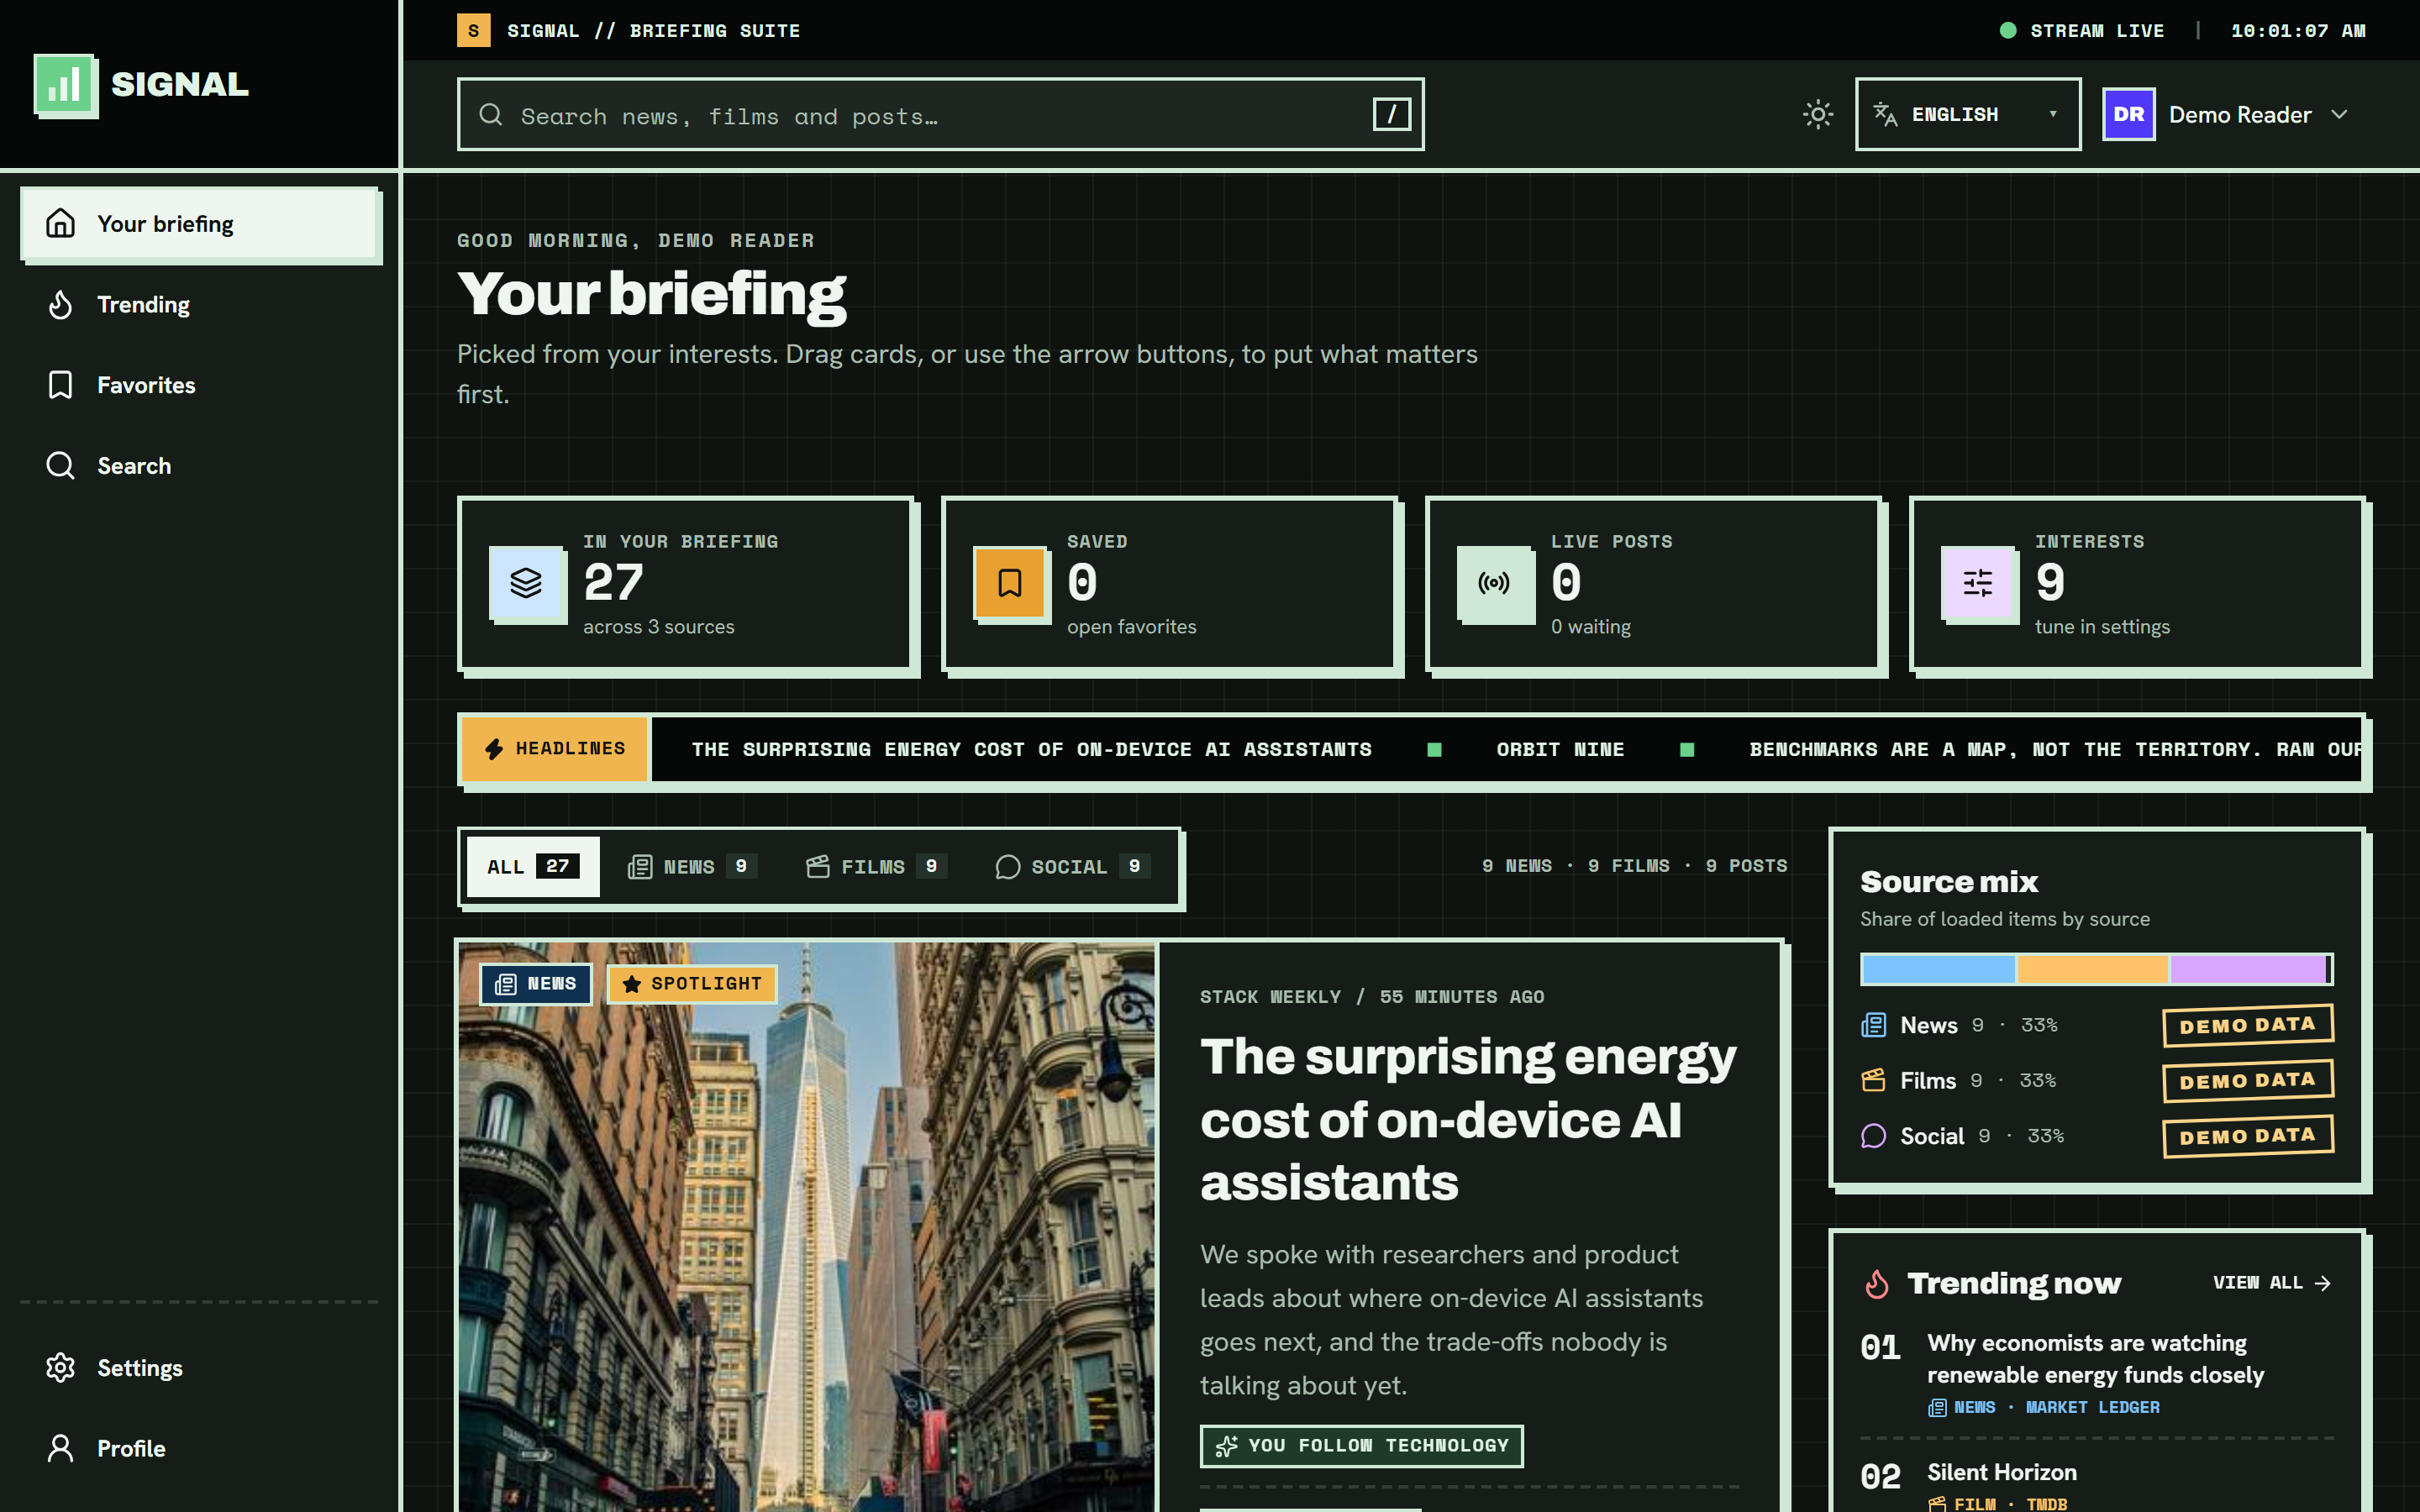Click the 9 NEWS · 9 FILMS · 9 POSTS summary
Viewport: 2420px width, 1512px height.
tap(1634, 866)
